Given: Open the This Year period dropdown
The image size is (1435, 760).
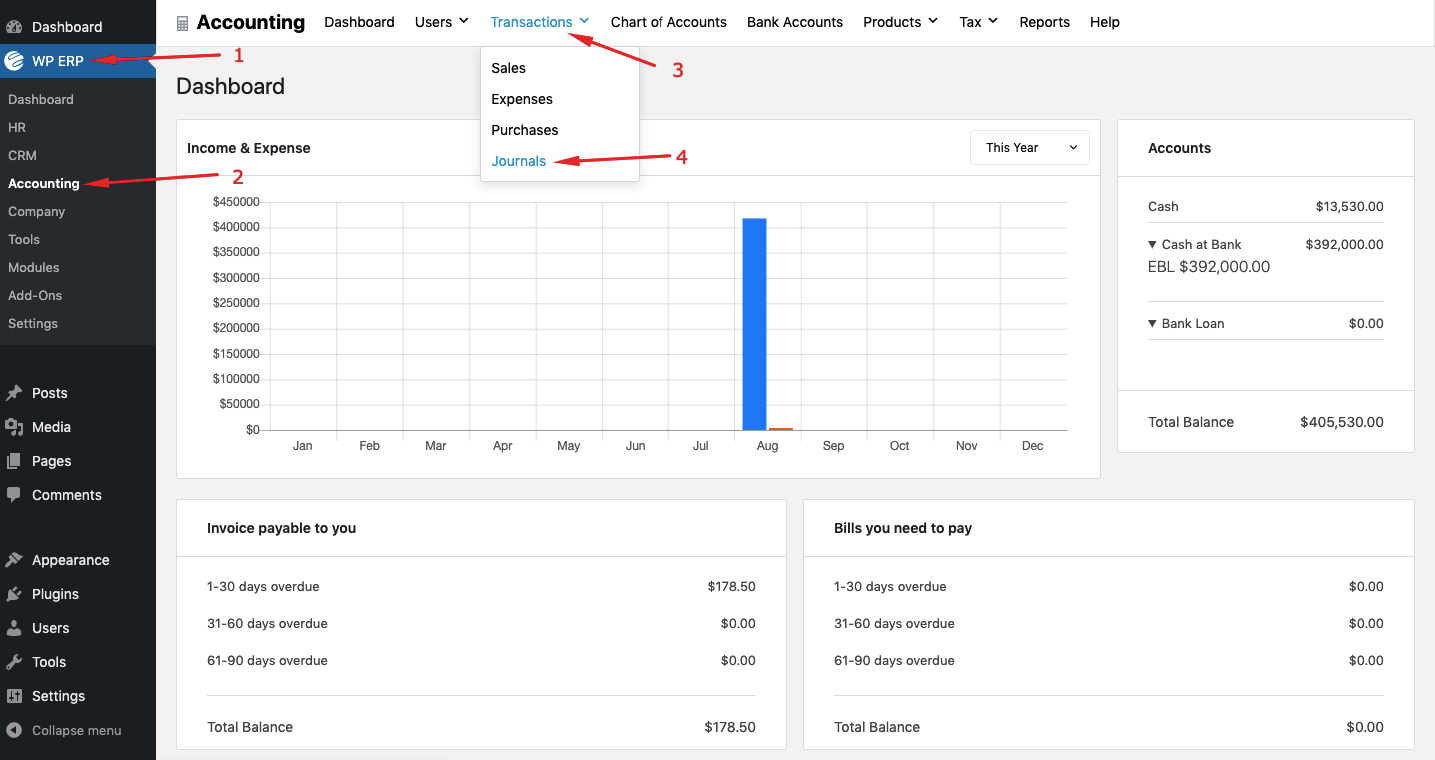Looking at the screenshot, I should [x=1029, y=148].
